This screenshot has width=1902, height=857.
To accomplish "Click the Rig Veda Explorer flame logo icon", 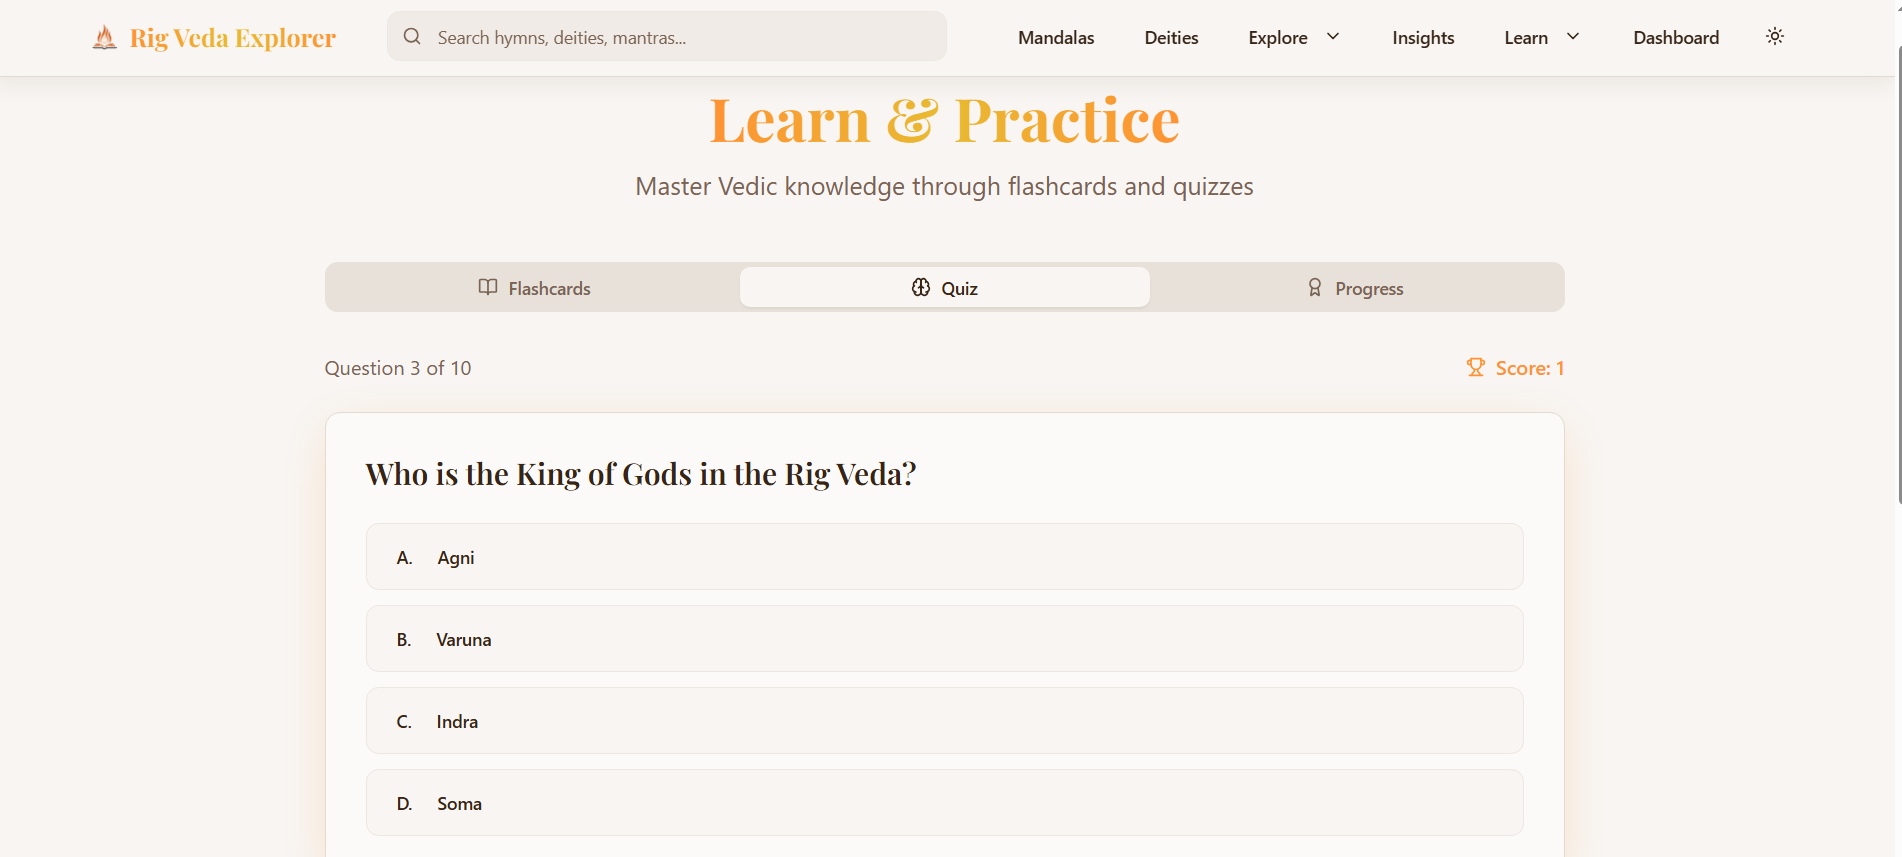I will tap(104, 38).
